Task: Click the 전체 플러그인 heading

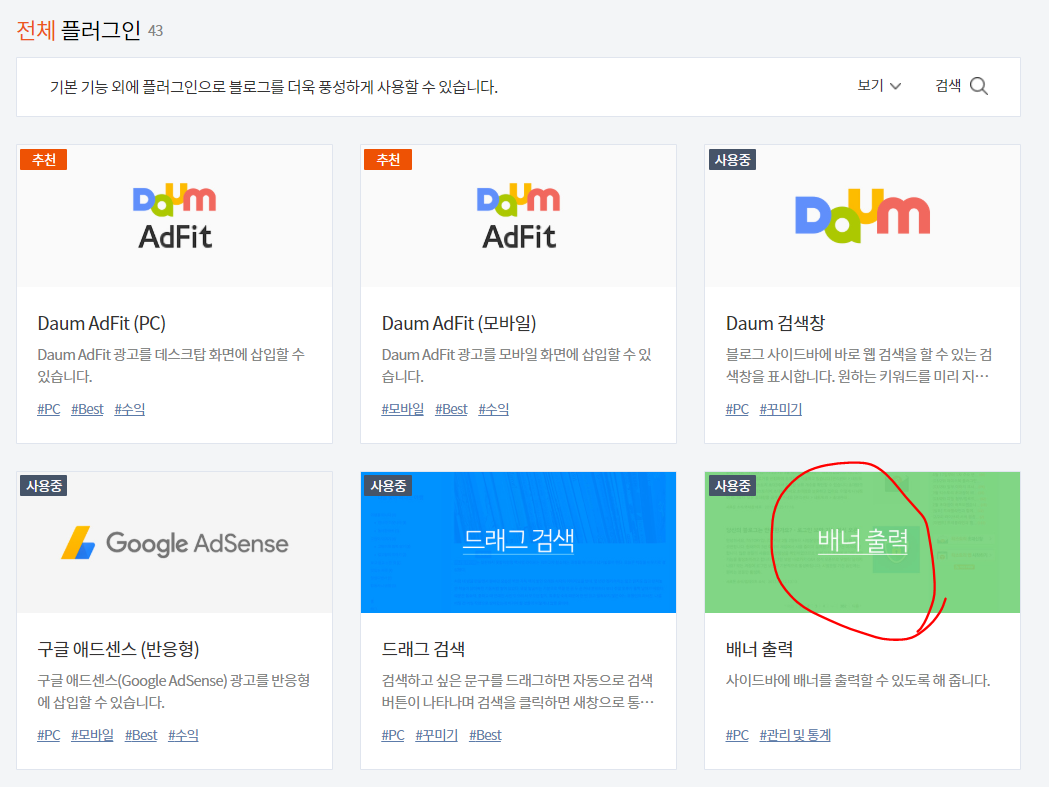Action: [79, 30]
